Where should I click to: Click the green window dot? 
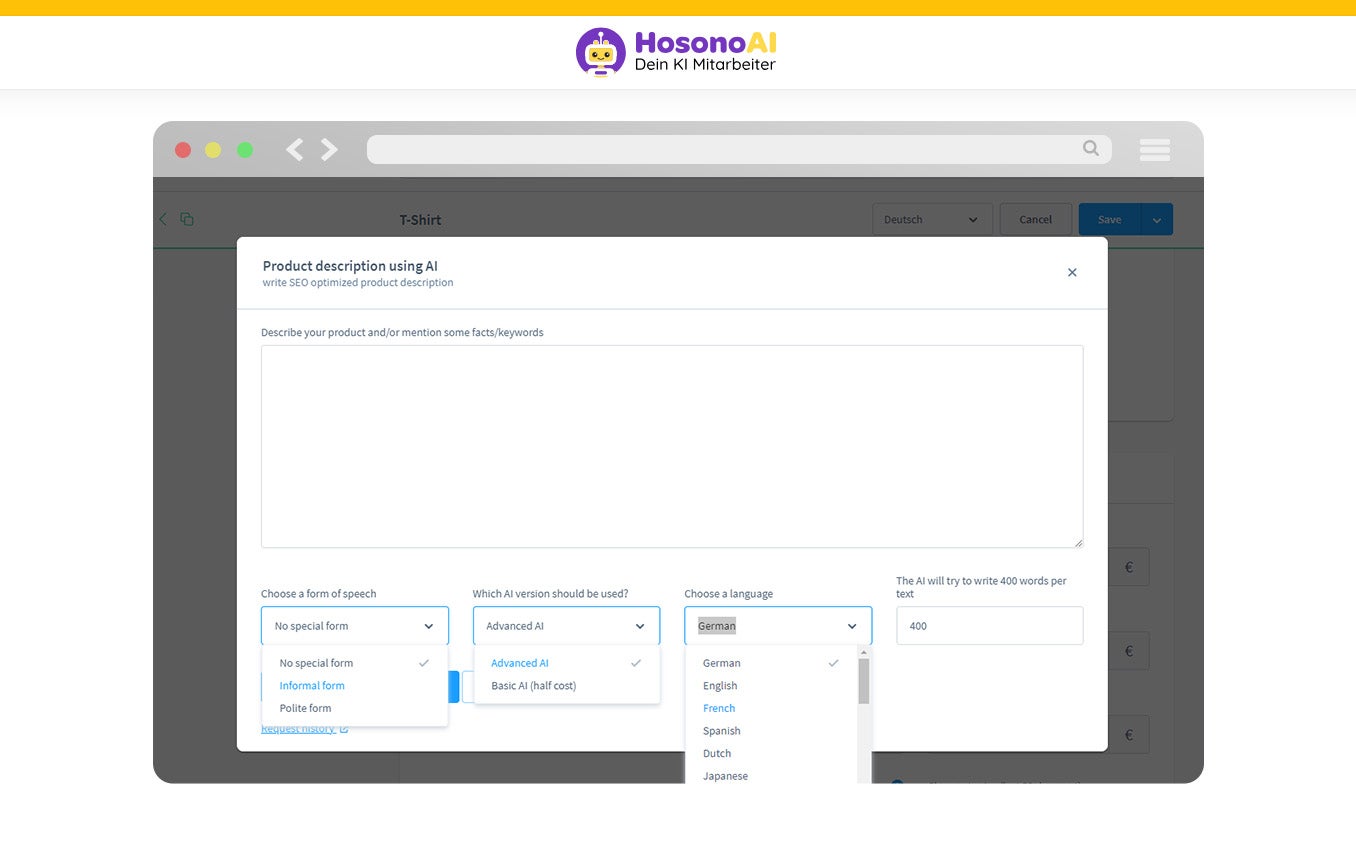(245, 150)
